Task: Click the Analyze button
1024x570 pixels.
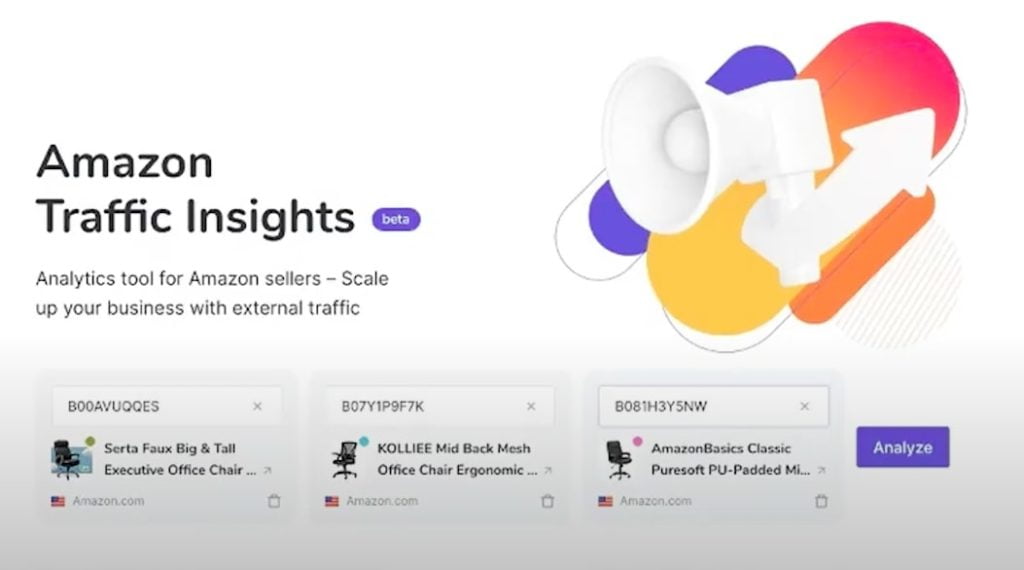Action: [903, 447]
